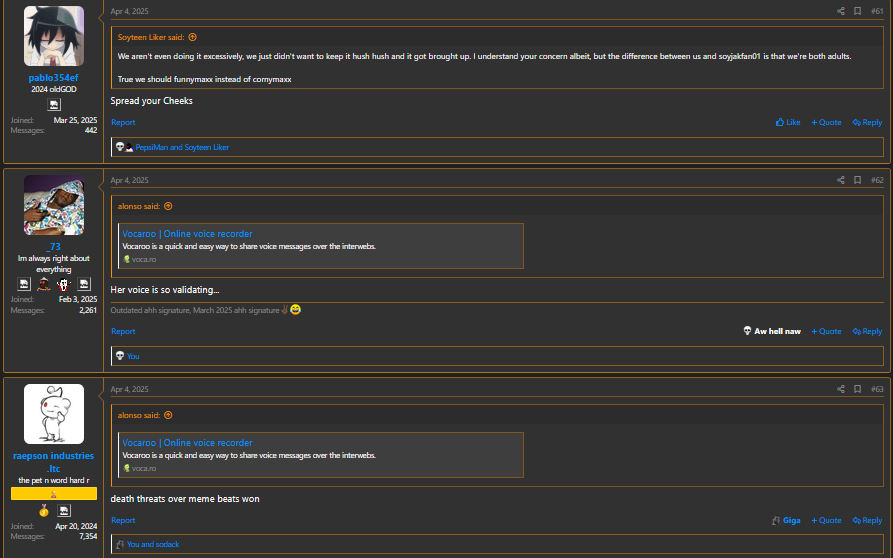
Task: Open 'alonso said:' header in post #63
Action: coord(139,415)
